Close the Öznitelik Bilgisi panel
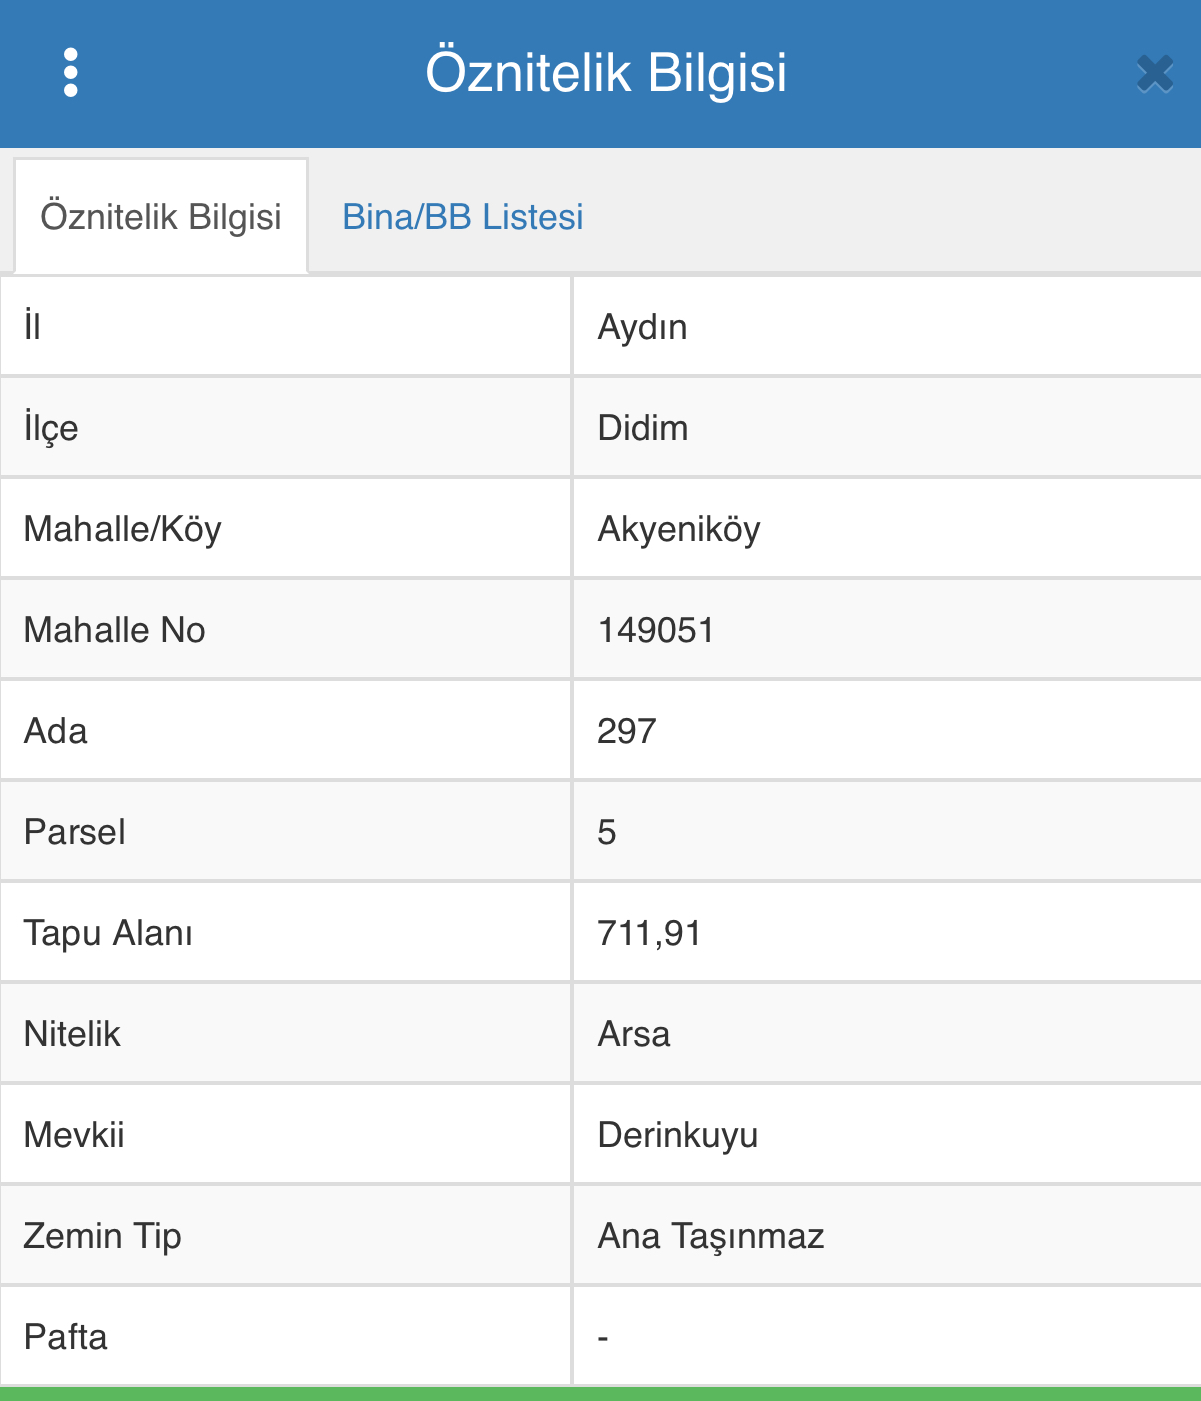 tap(1154, 74)
